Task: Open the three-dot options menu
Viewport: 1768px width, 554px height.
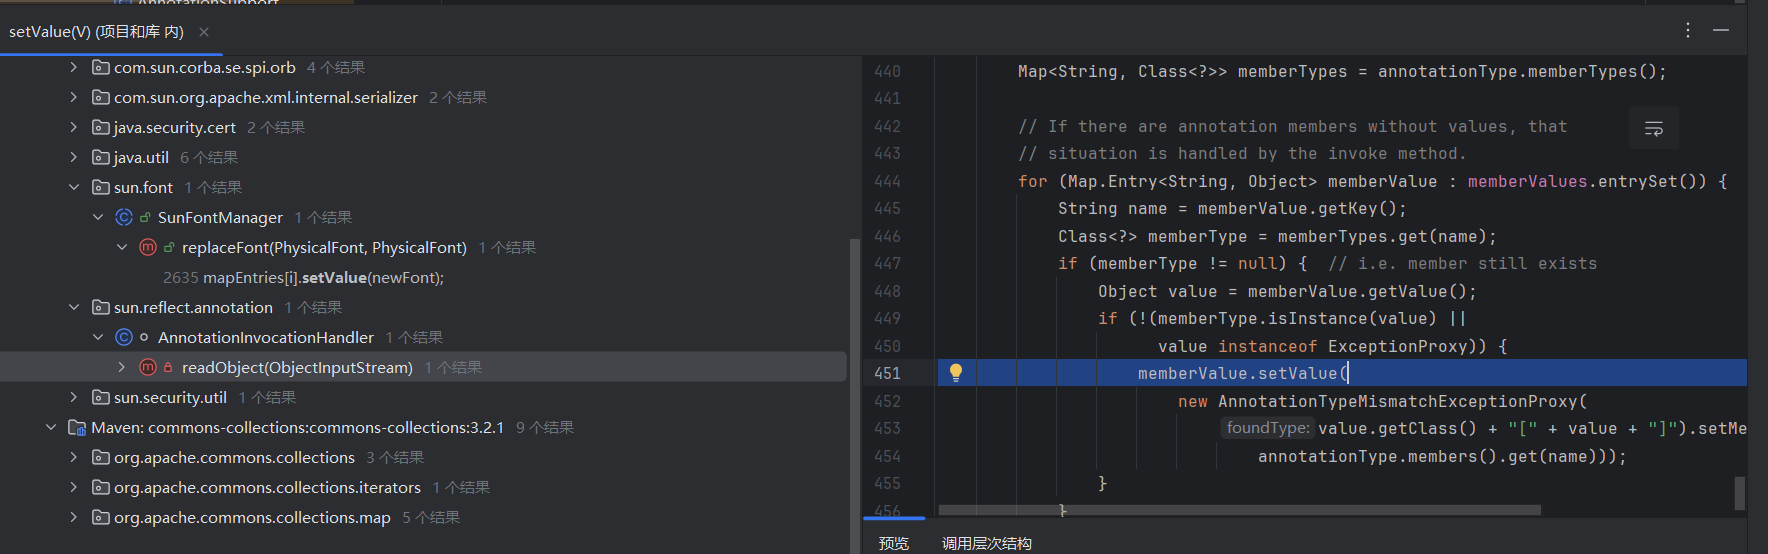Action: [x=1688, y=31]
